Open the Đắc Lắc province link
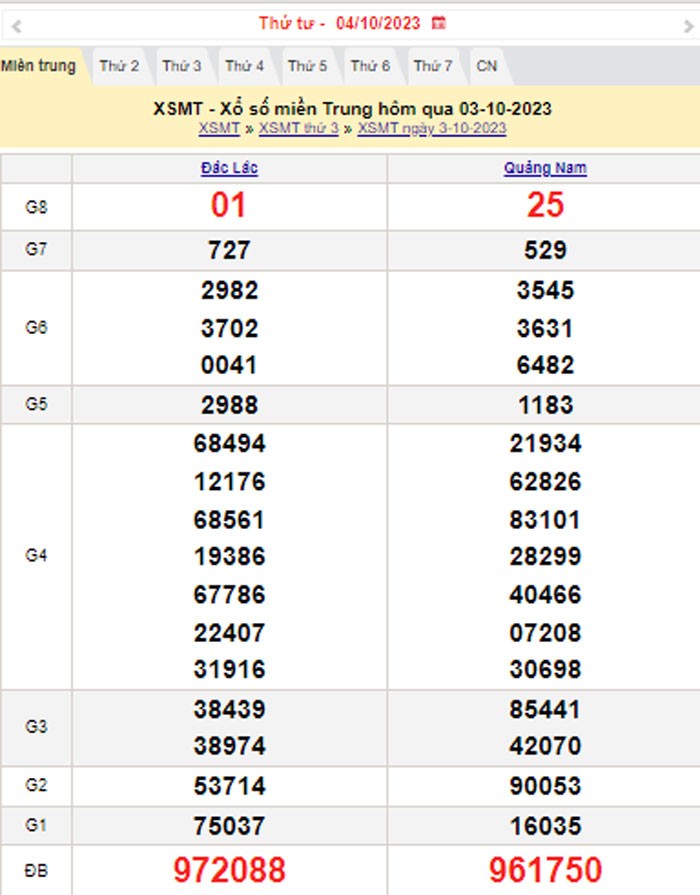Image resolution: width=700 pixels, height=895 pixels. pyautogui.click(x=229, y=169)
